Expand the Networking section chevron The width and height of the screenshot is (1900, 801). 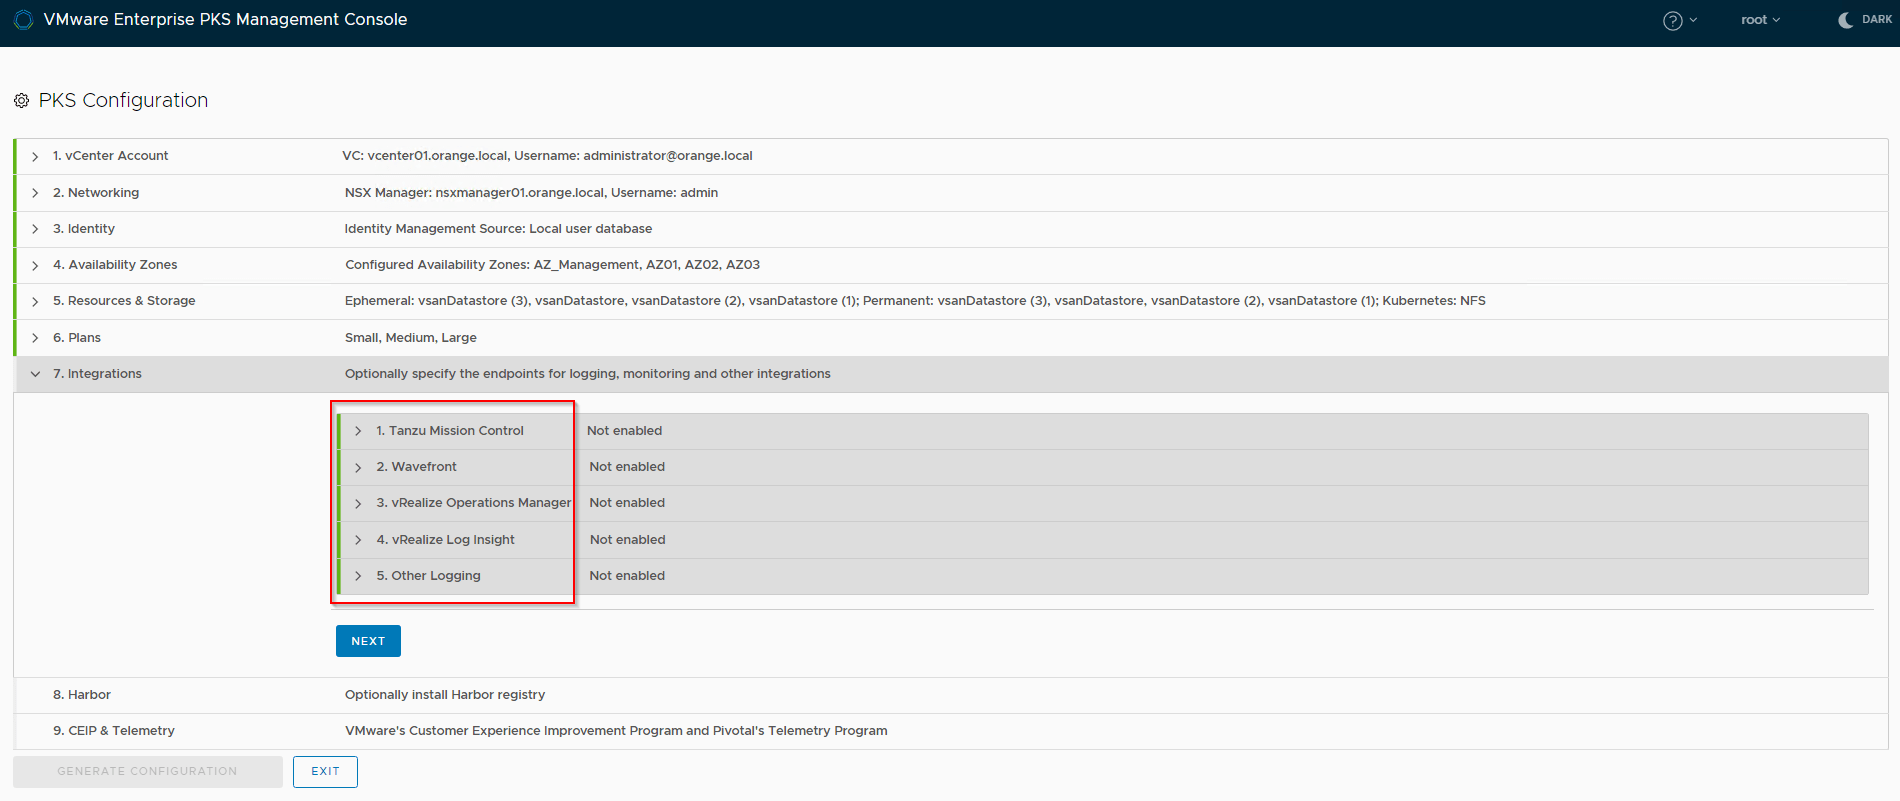35,193
